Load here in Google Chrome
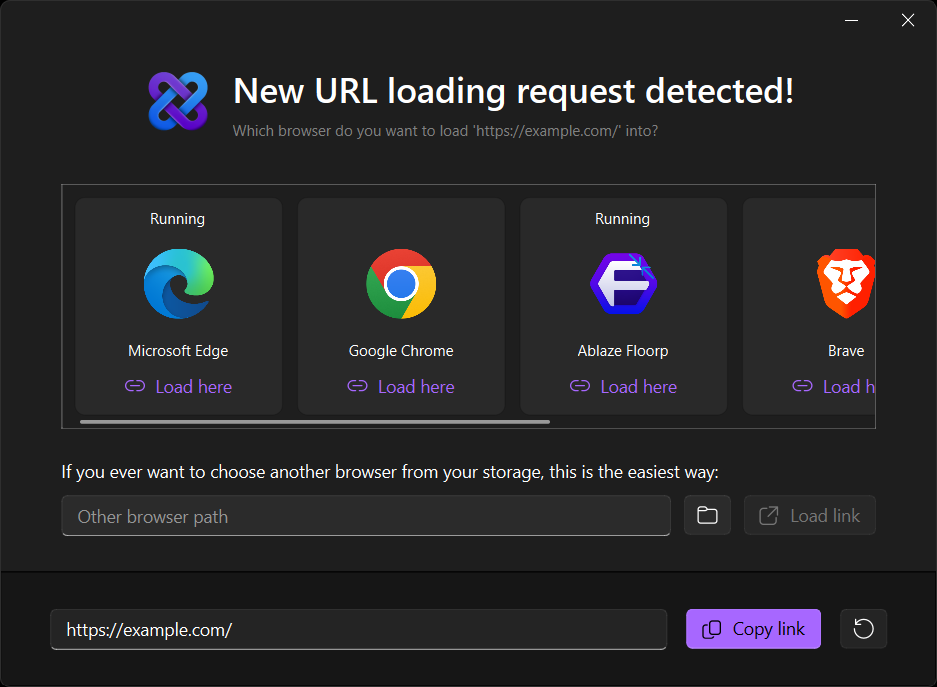This screenshot has height=687, width=937. tap(401, 387)
